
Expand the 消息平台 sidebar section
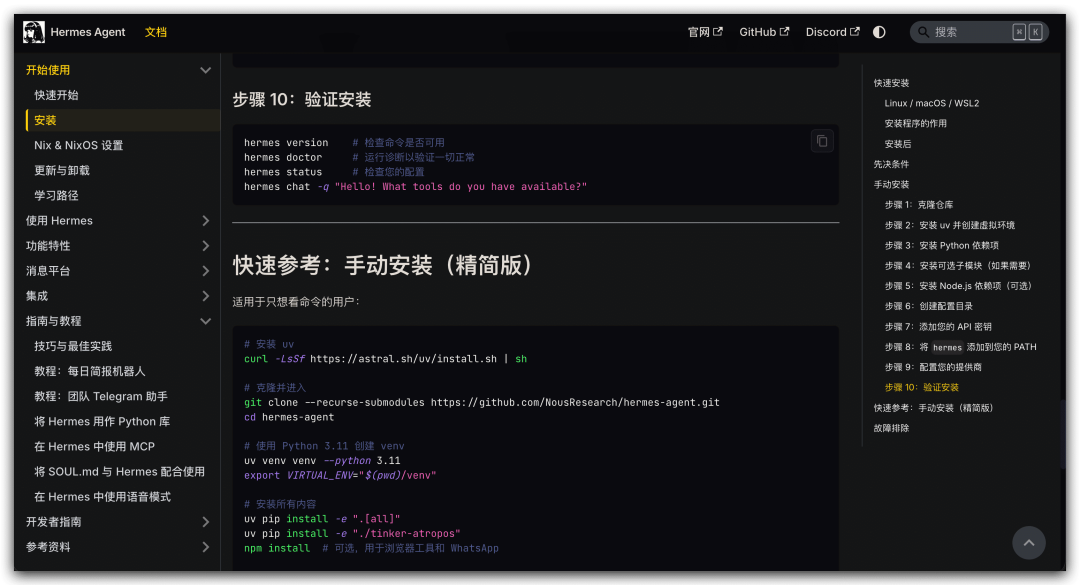[205, 271]
